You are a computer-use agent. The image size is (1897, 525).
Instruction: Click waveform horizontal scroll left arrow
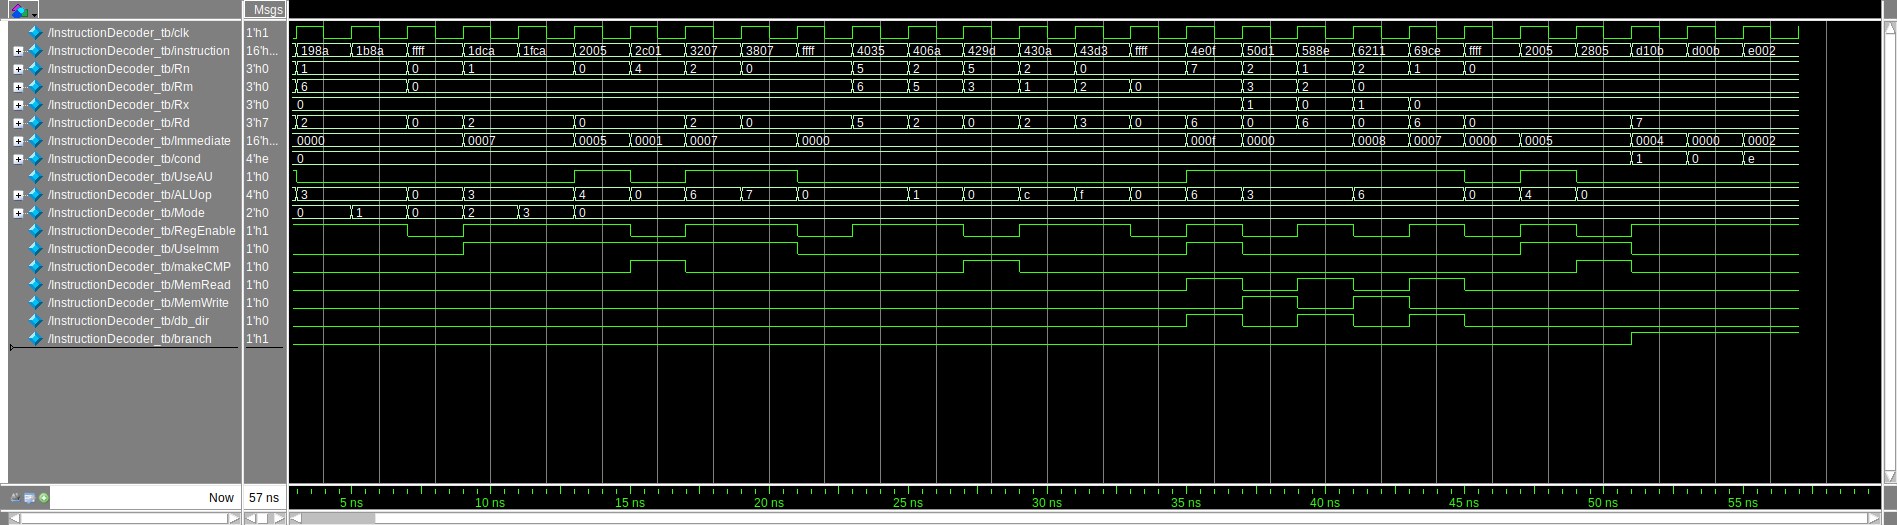[x=295, y=518]
